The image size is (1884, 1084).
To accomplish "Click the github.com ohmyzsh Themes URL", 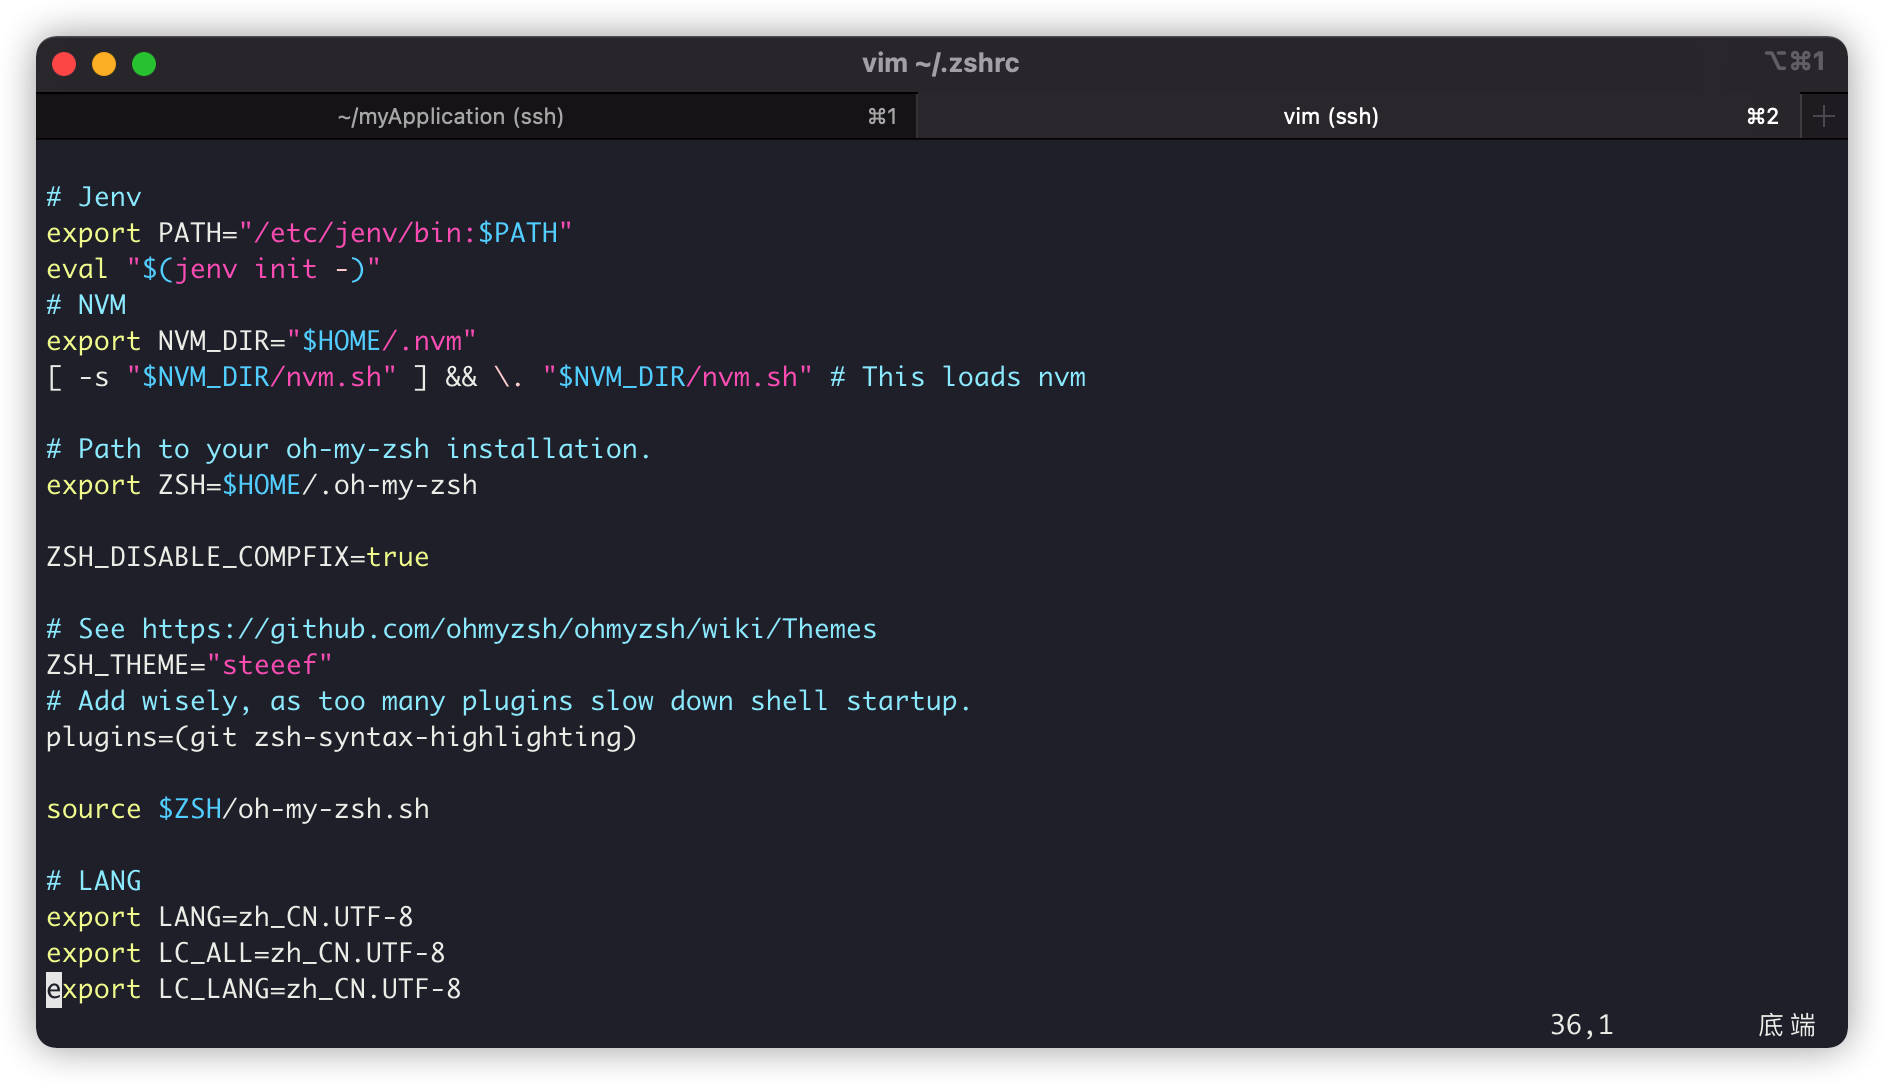I will coord(509,629).
